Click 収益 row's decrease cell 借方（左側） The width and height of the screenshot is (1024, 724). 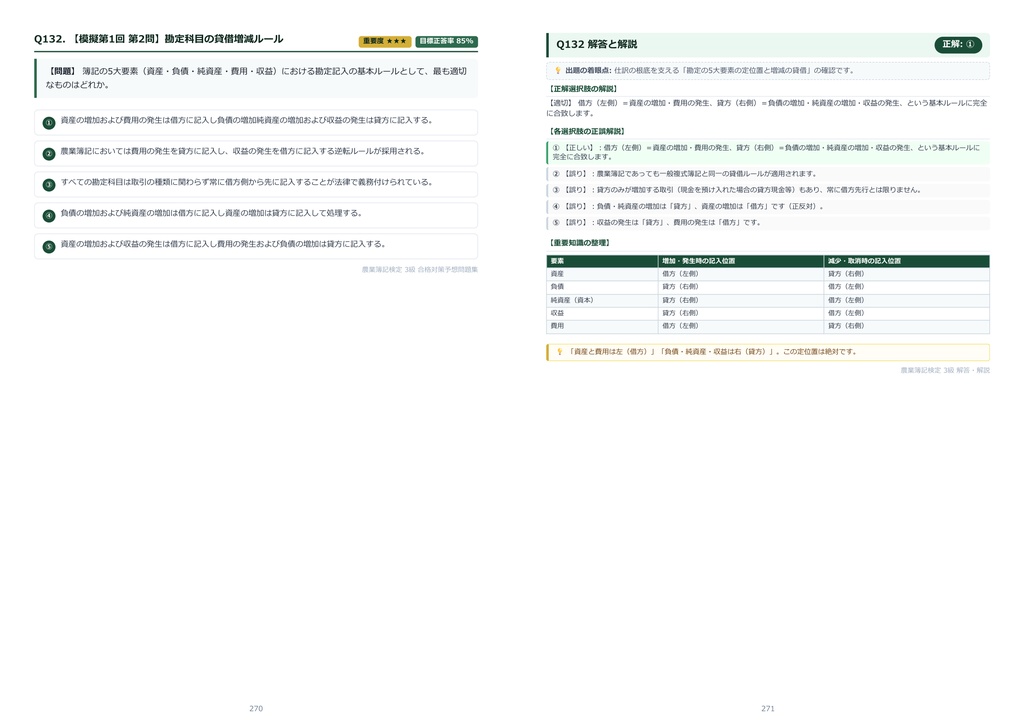click(906, 313)
